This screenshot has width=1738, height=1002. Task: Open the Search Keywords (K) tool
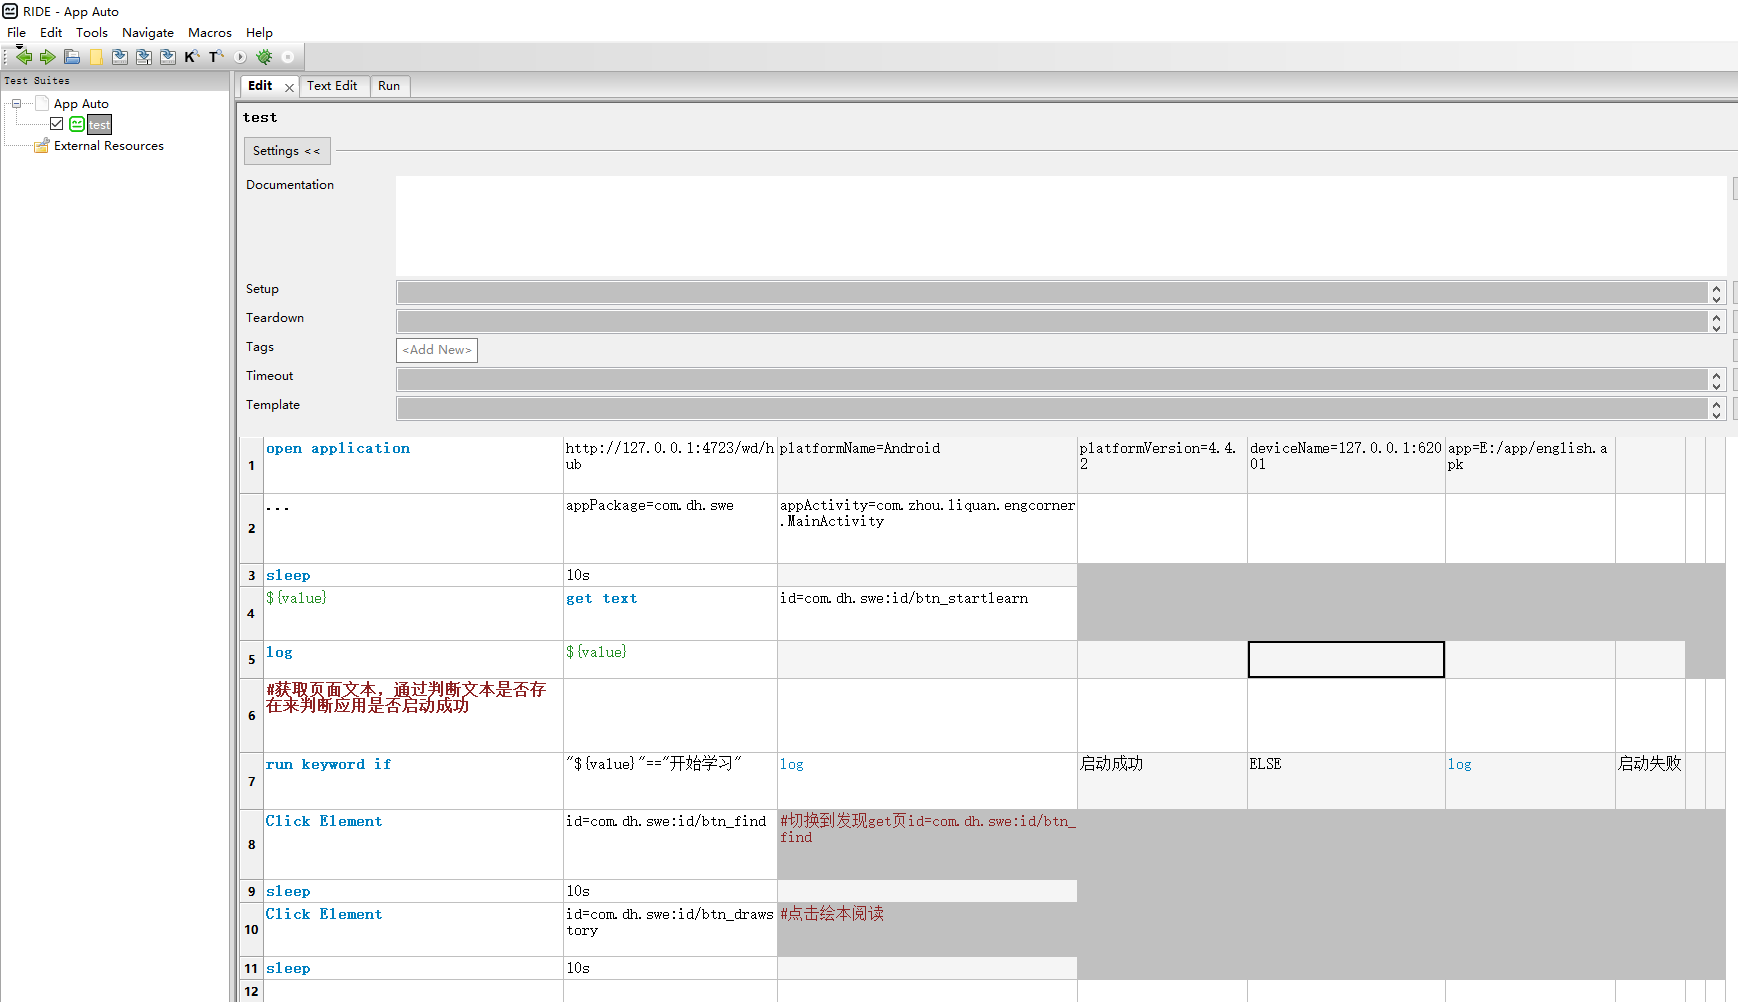pyautogui.click(x=191, y=57)
